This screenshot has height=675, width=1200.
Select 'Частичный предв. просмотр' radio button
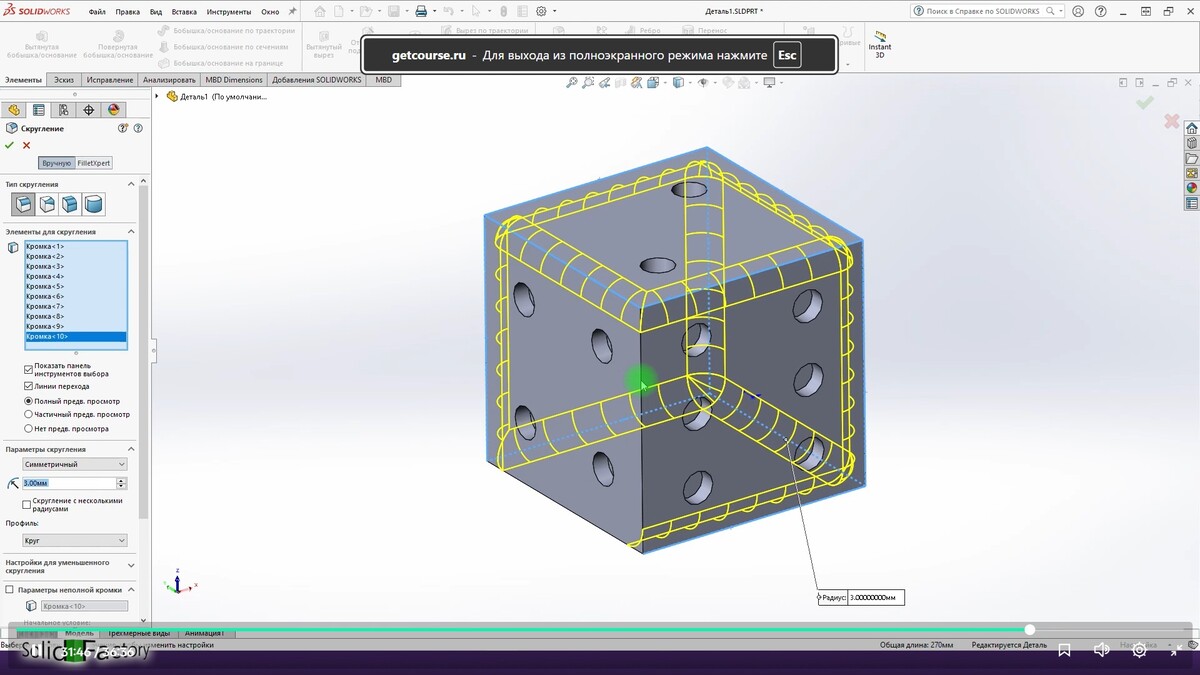28,414
